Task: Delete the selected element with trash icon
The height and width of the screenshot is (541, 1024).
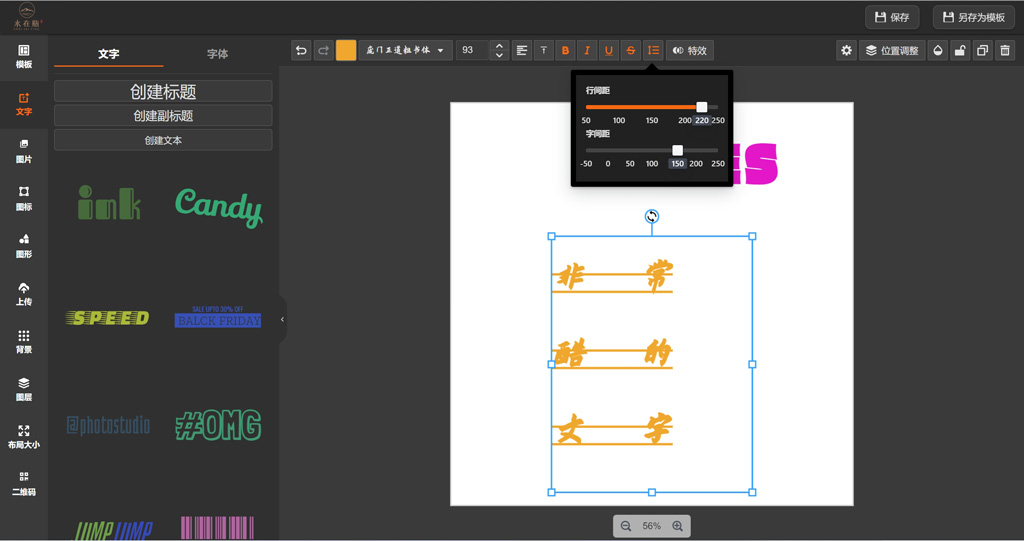Action: 1005,50
